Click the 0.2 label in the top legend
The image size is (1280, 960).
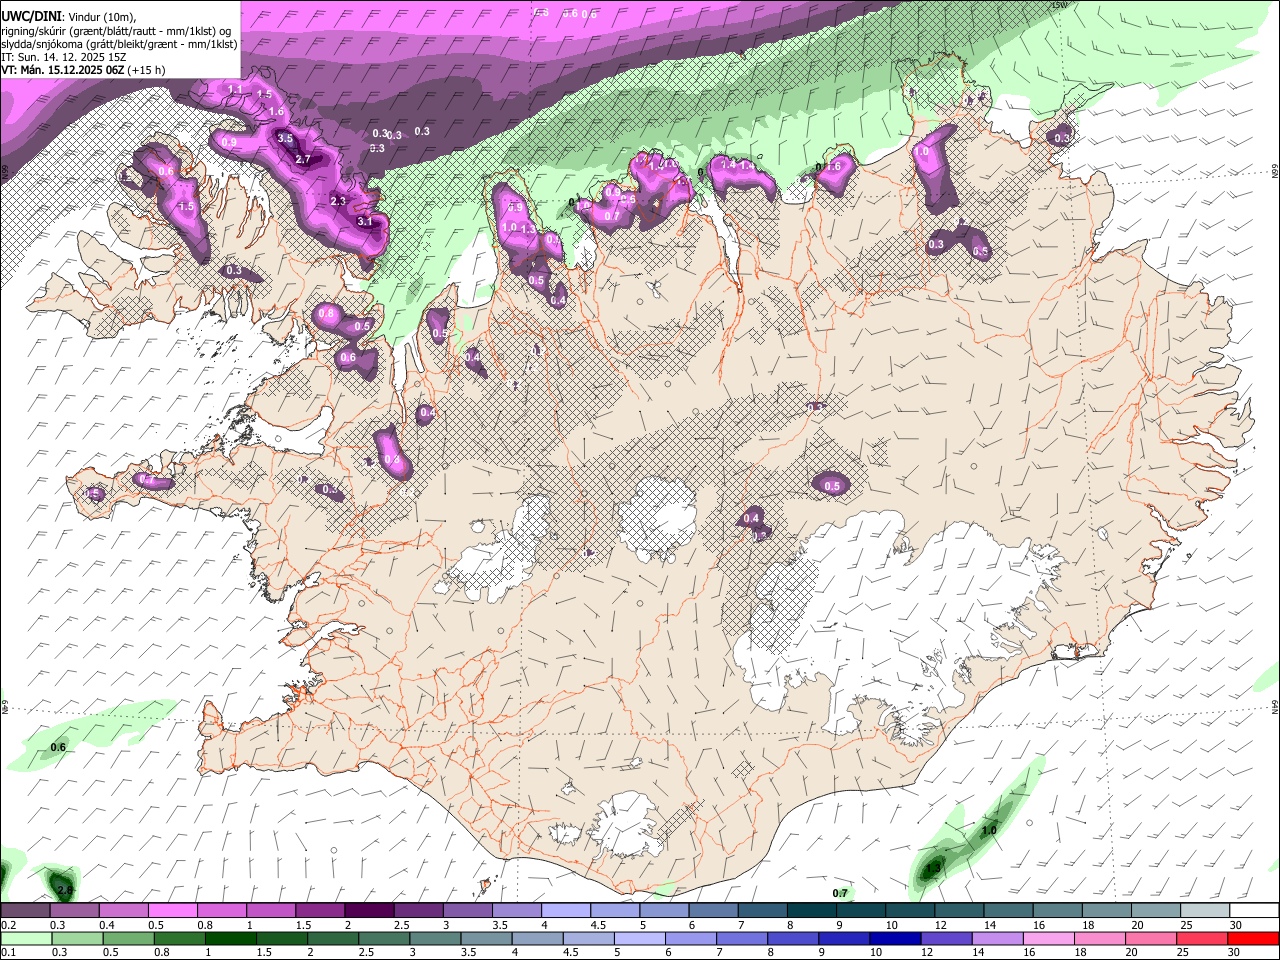[x=8, y=925]
